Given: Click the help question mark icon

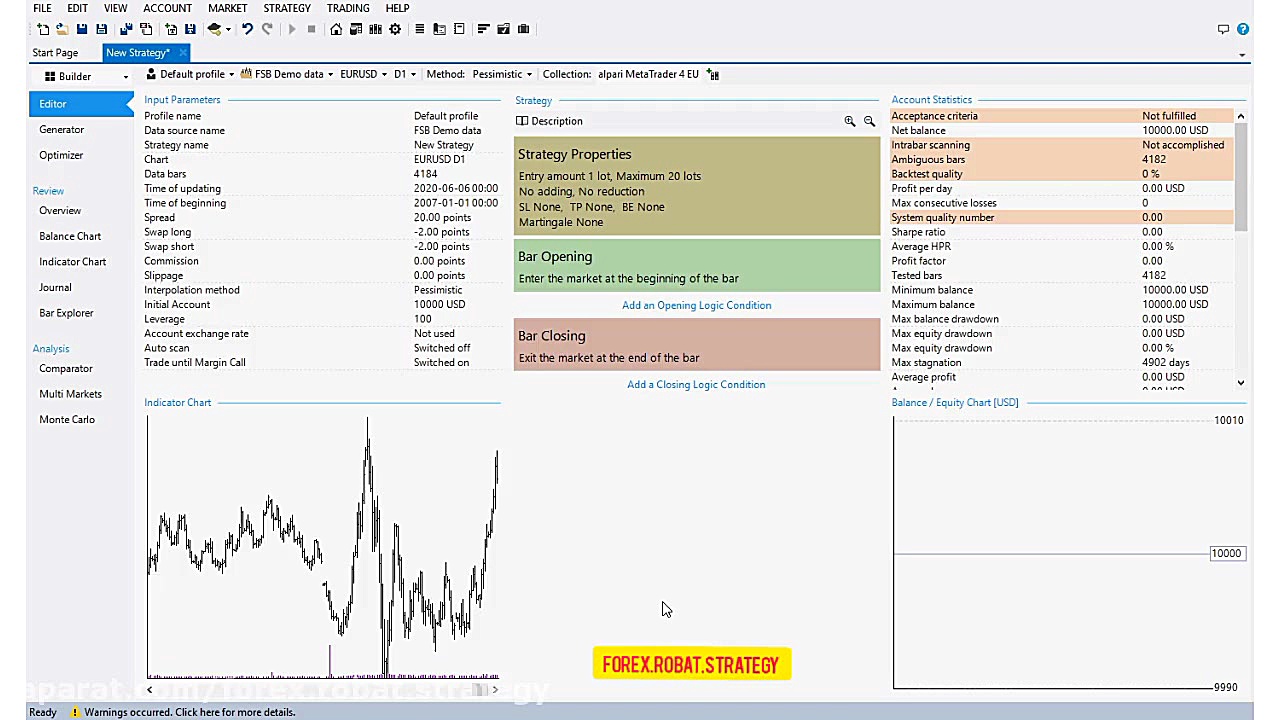Looking at the screenshot, I should 1243,29.
